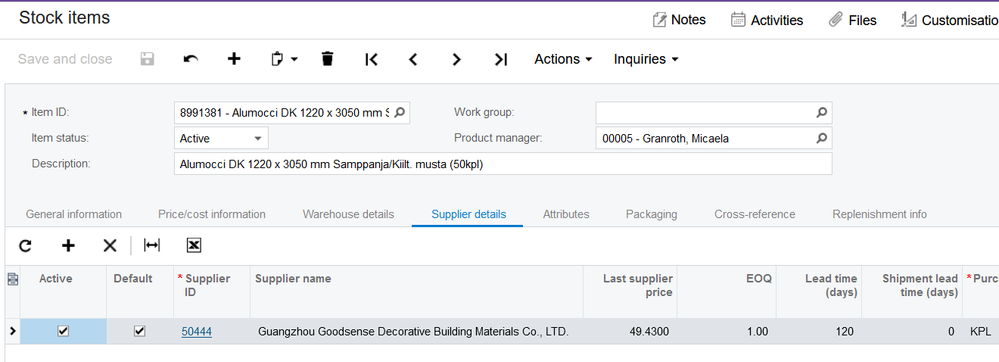Go to the previous record
The image size is (999, 362).
[x=413, y=59]
